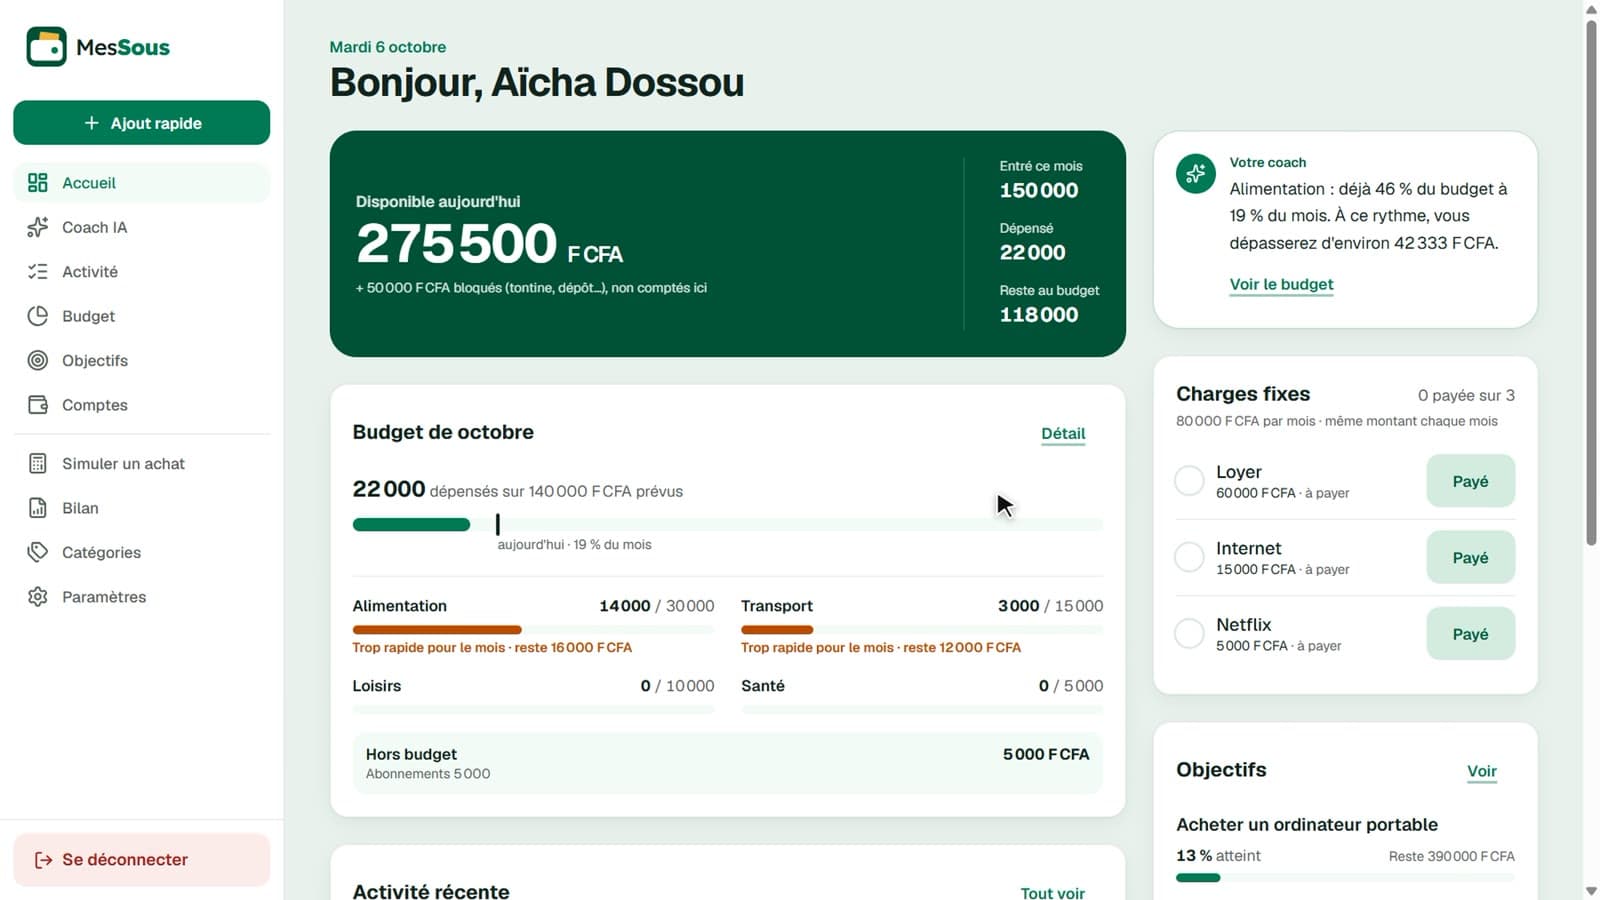Click the logout arrow icon
1600x900 pixels.
click(x=43, y=860)
